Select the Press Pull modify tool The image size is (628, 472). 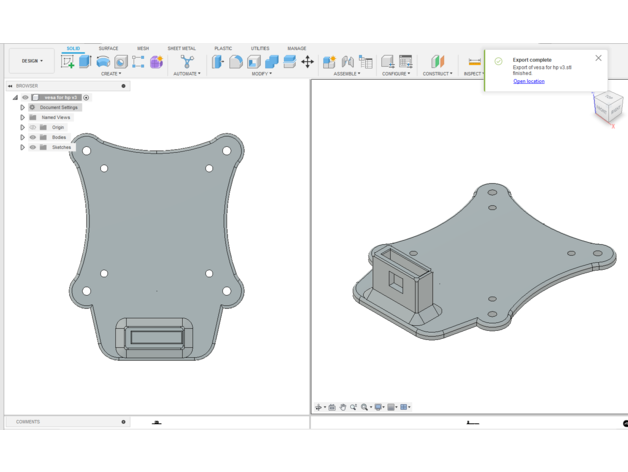click(x=218, y=62)
